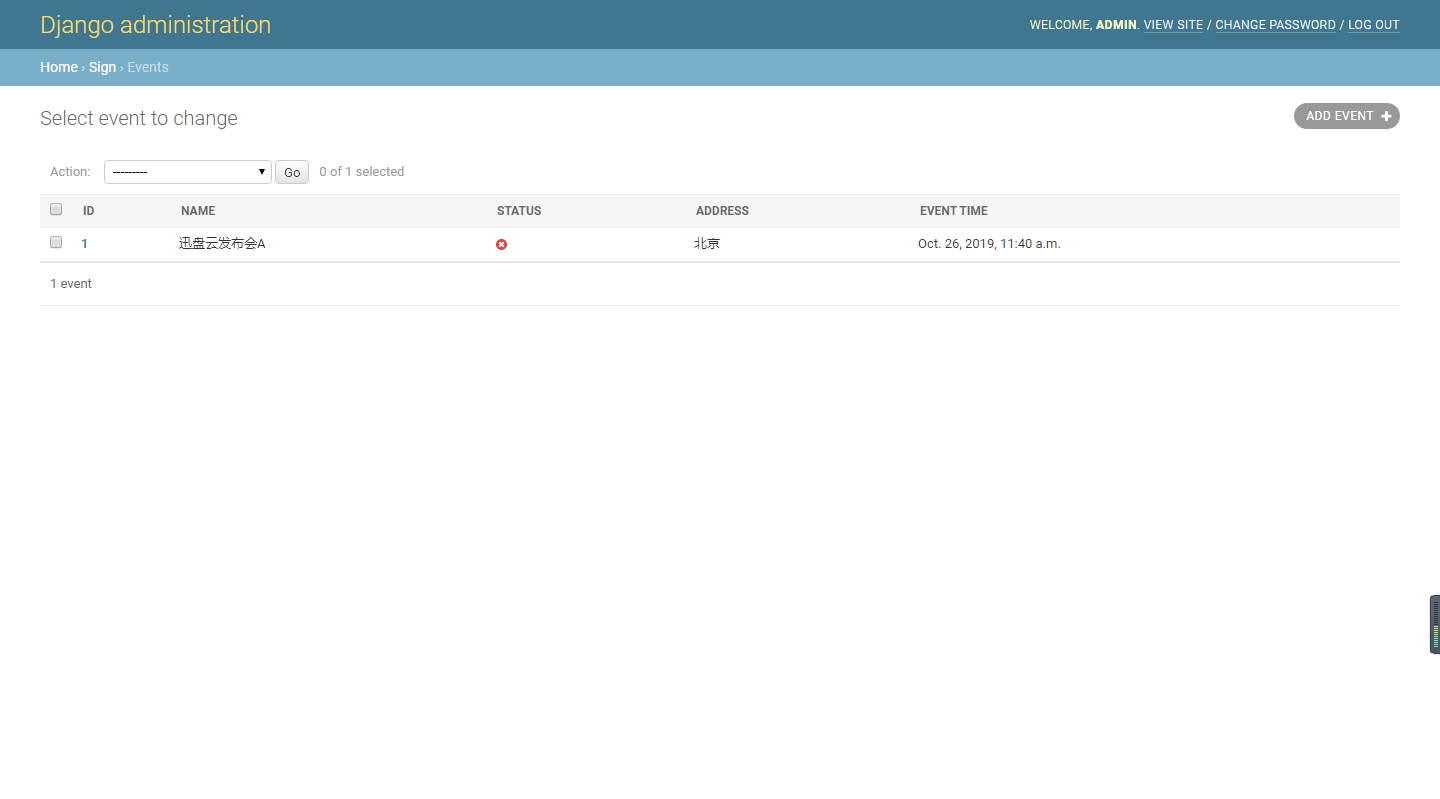Screen dimensions: 1440x799
Task: Tick the checkbox for event row 1
Action: [x=56, y=242]
